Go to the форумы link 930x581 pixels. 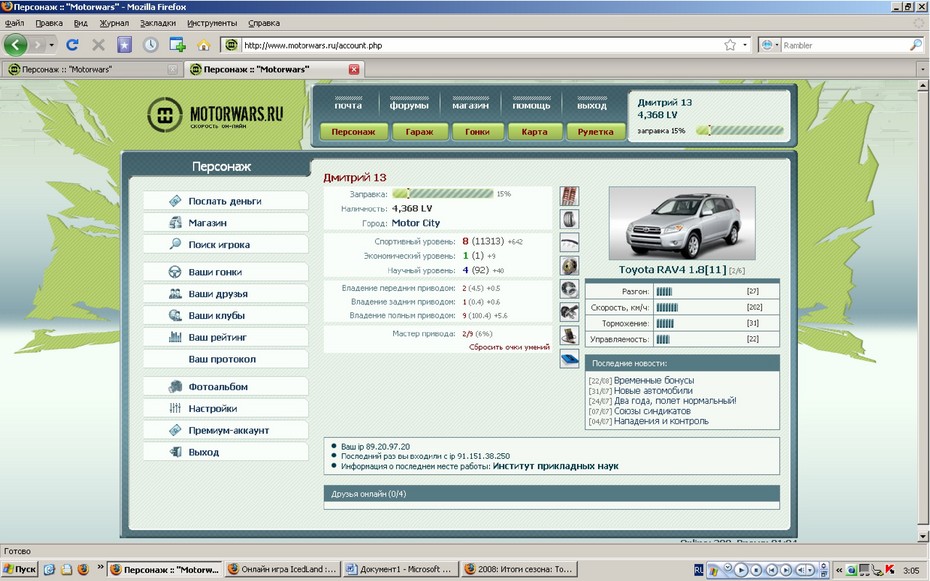tap(409, 105)
